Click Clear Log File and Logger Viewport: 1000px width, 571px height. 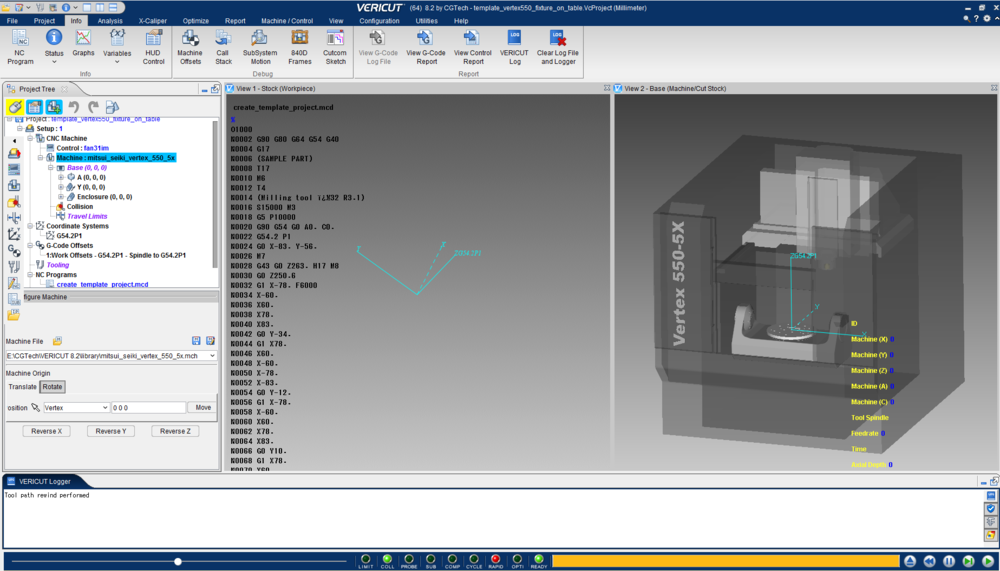pos(557,47)
